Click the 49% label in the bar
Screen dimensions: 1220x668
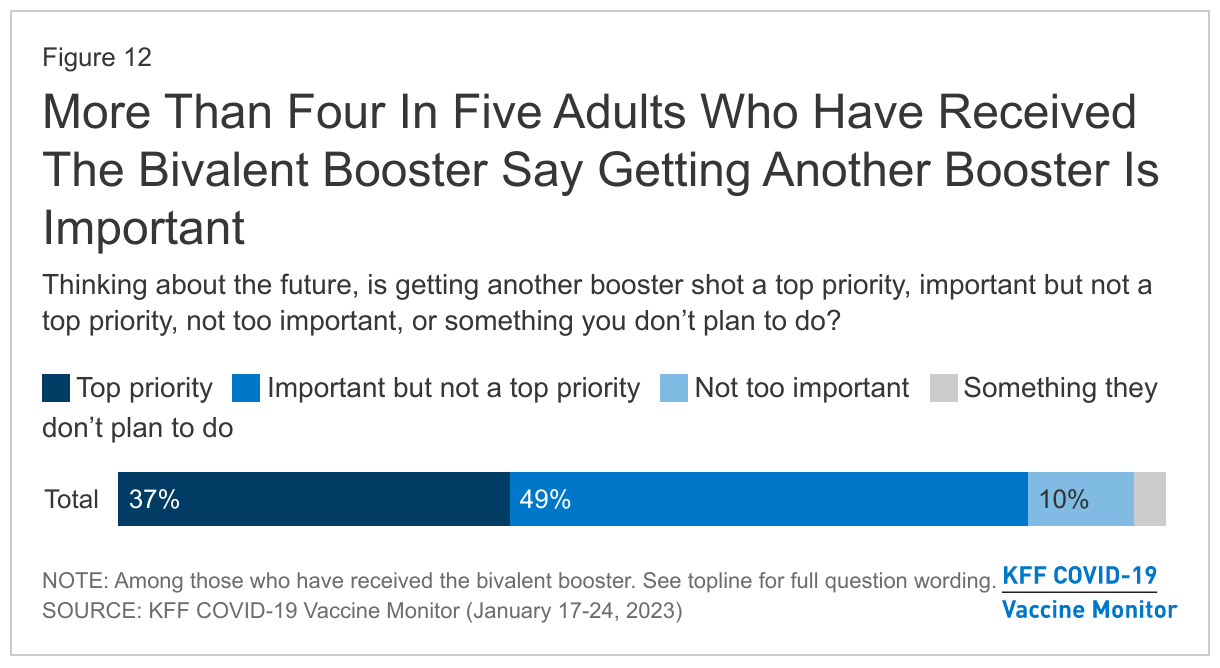click(x=546, y=499)
